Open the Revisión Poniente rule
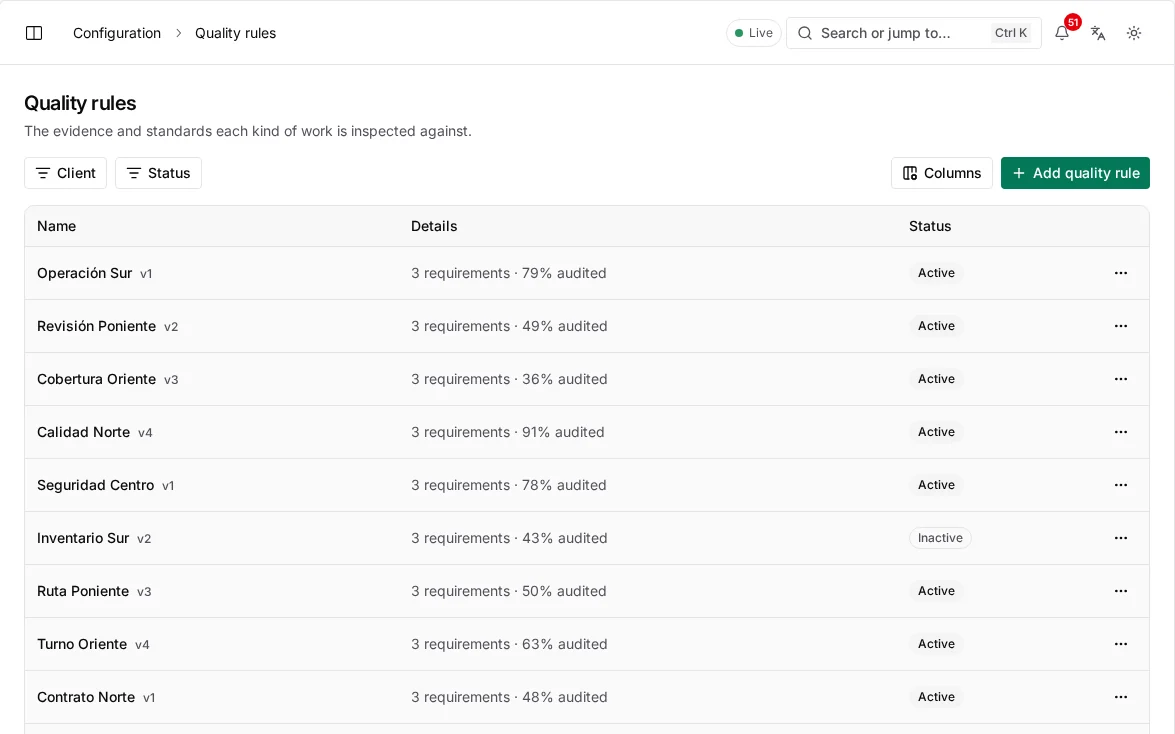This screenshot has width=1175, height=734. pyautogui.click(x=97, y=326)
